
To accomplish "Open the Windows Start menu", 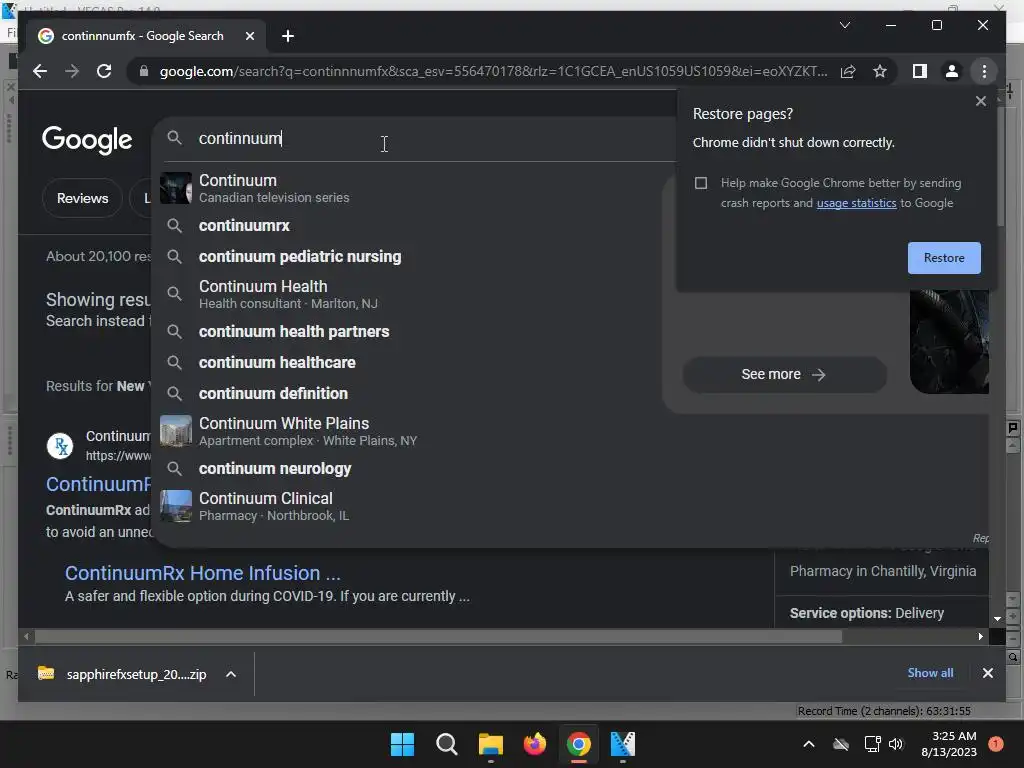I will [x=402, y=744].
